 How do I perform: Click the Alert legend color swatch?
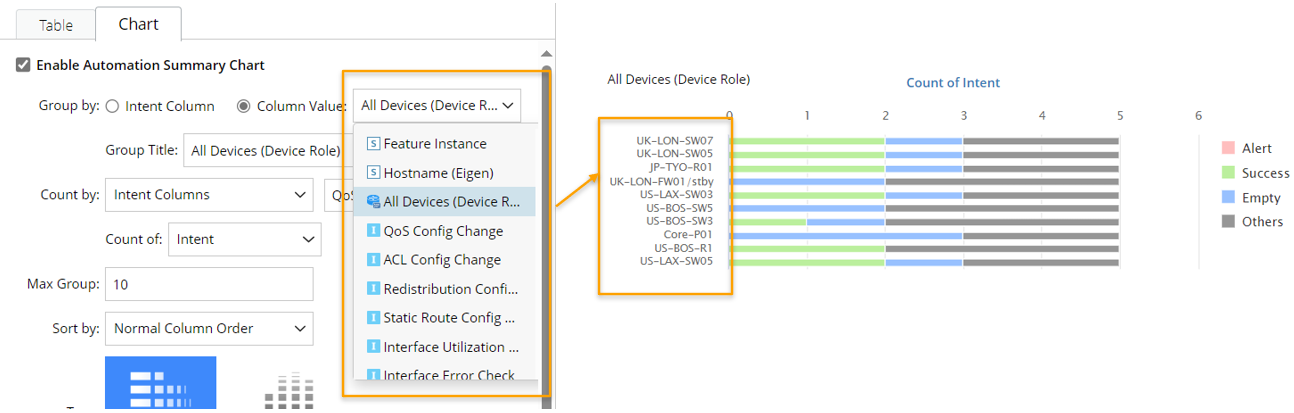coord(1228,148)
